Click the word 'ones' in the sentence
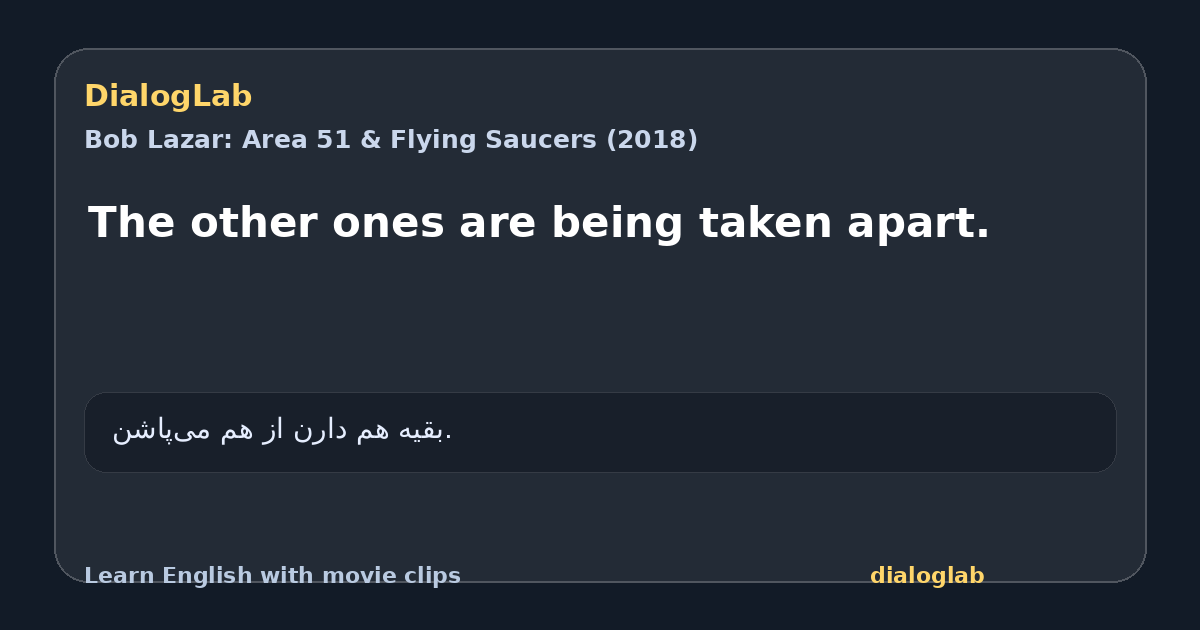This screenshot has width=1200, height=630. tap(388, 223)
